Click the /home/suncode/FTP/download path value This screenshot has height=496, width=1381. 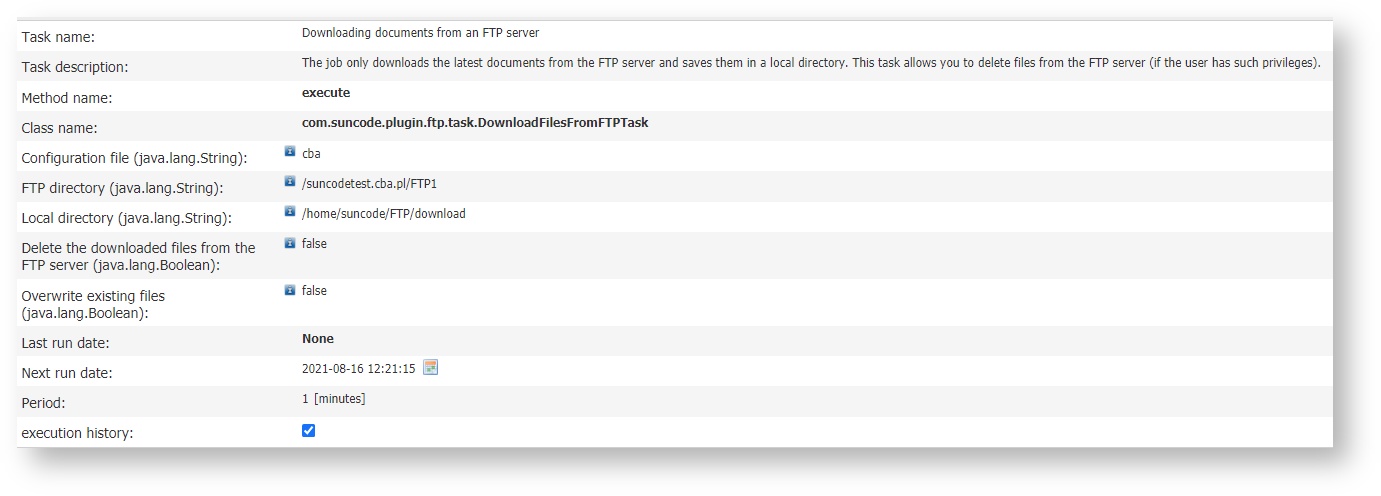click(x=383, y=214)
